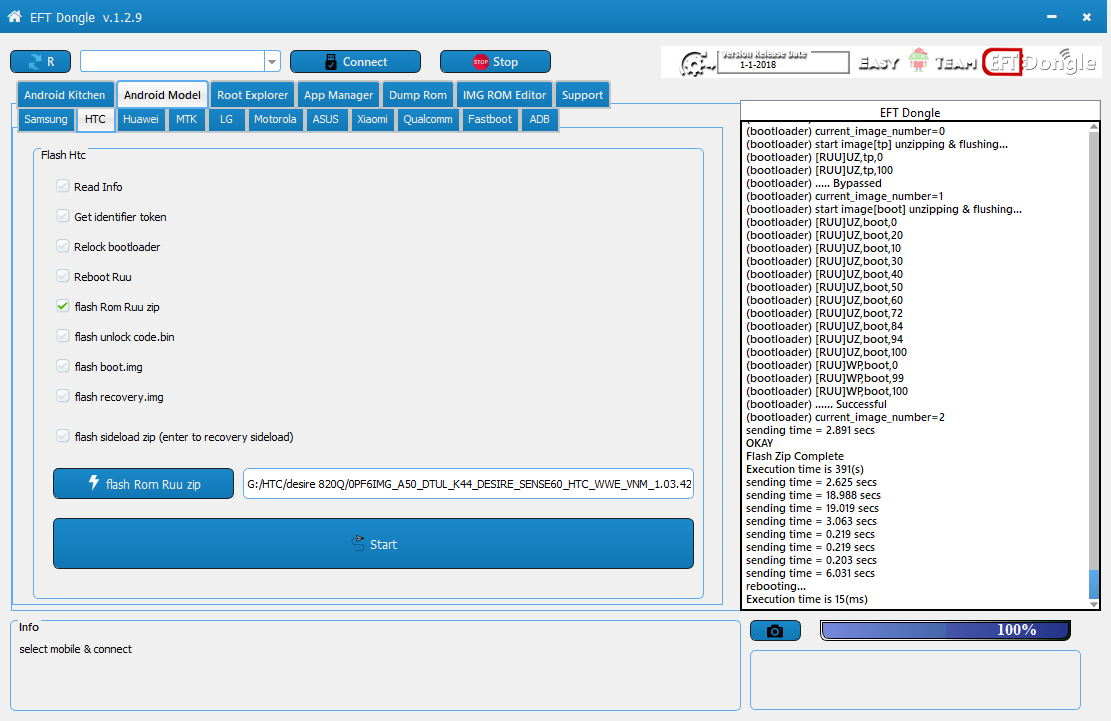Go to the Dump Rom tab

pos(418,95)
